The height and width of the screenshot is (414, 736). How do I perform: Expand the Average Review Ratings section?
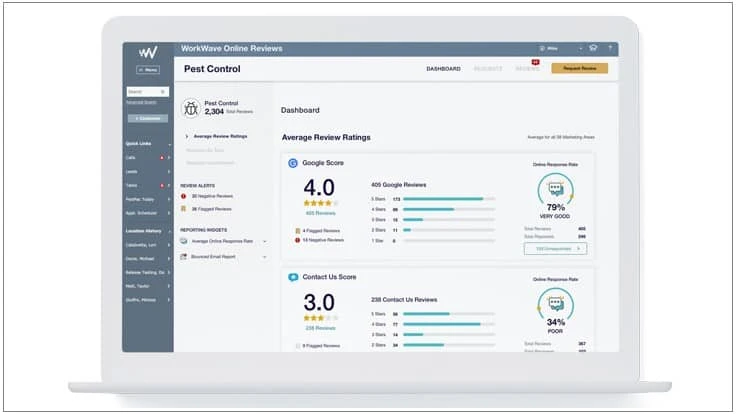(x=187, y=135)
